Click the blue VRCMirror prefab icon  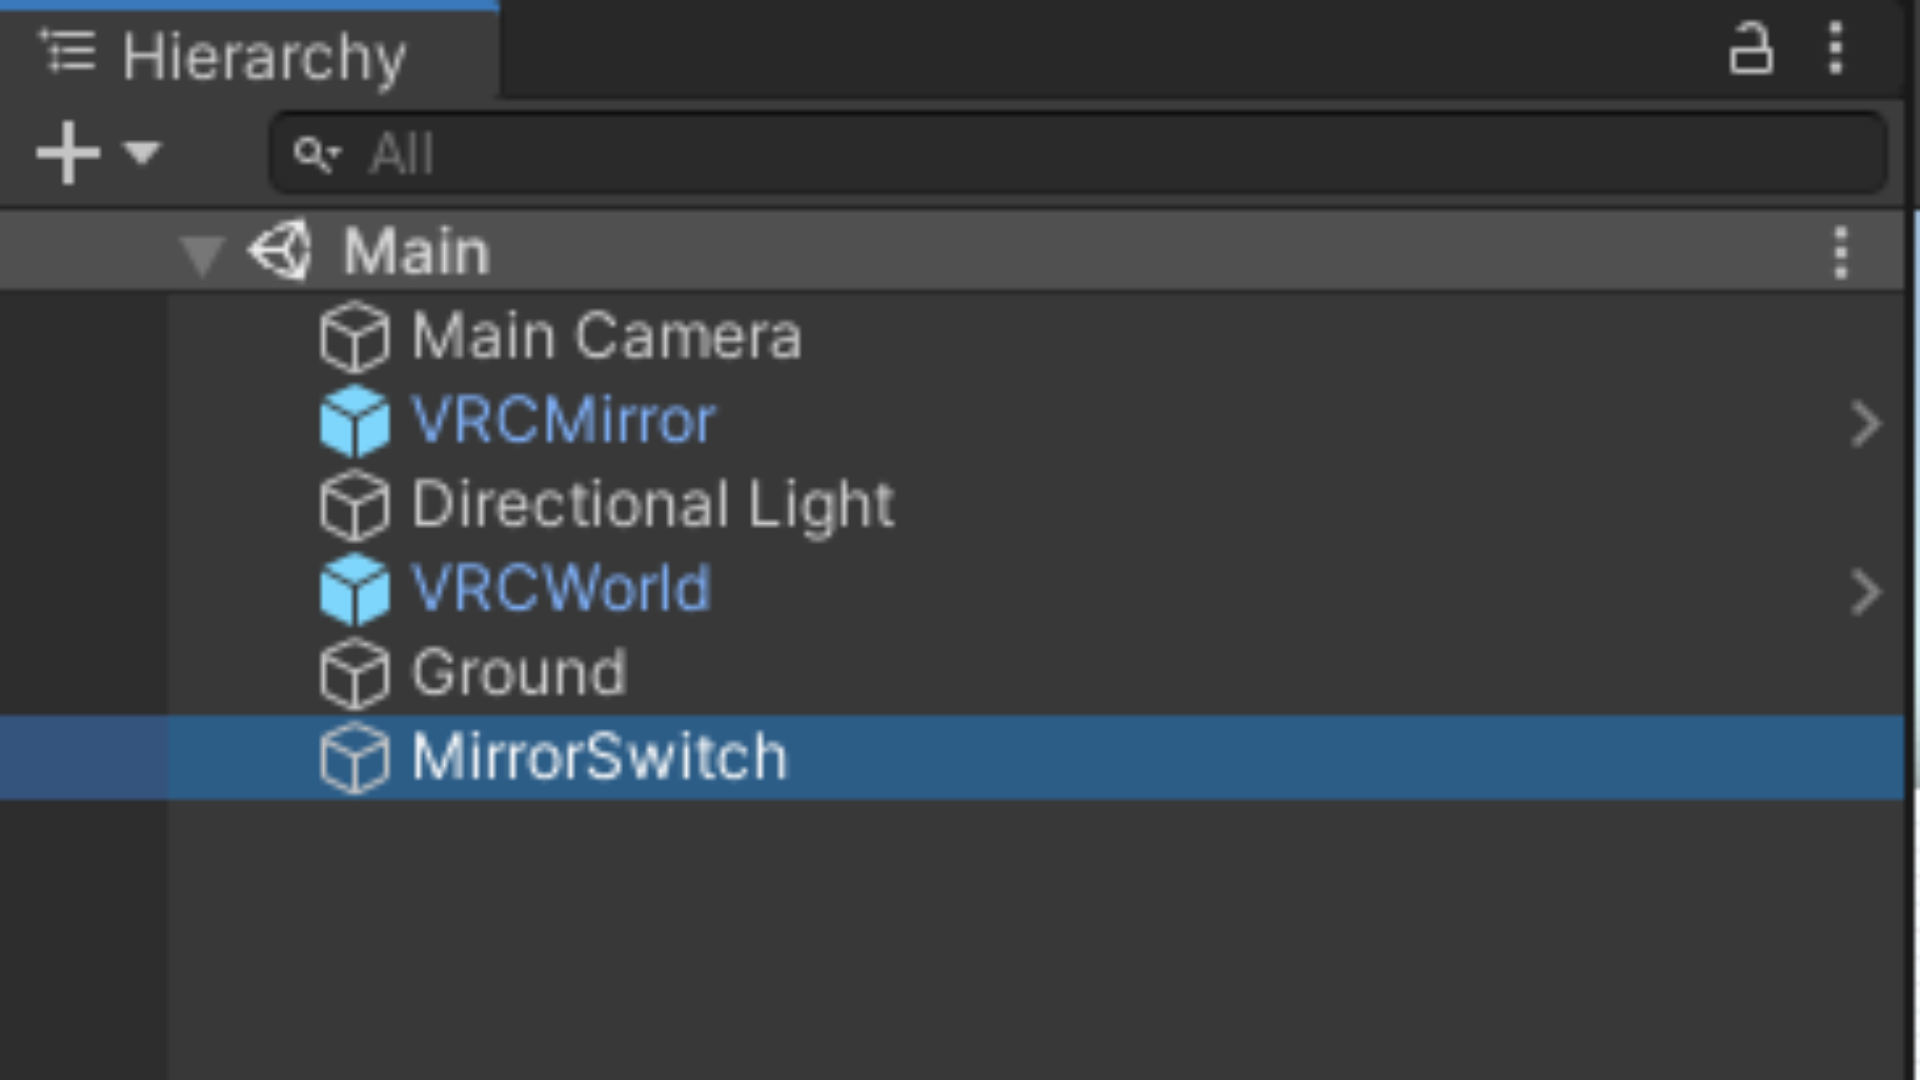tap(354, 421)
